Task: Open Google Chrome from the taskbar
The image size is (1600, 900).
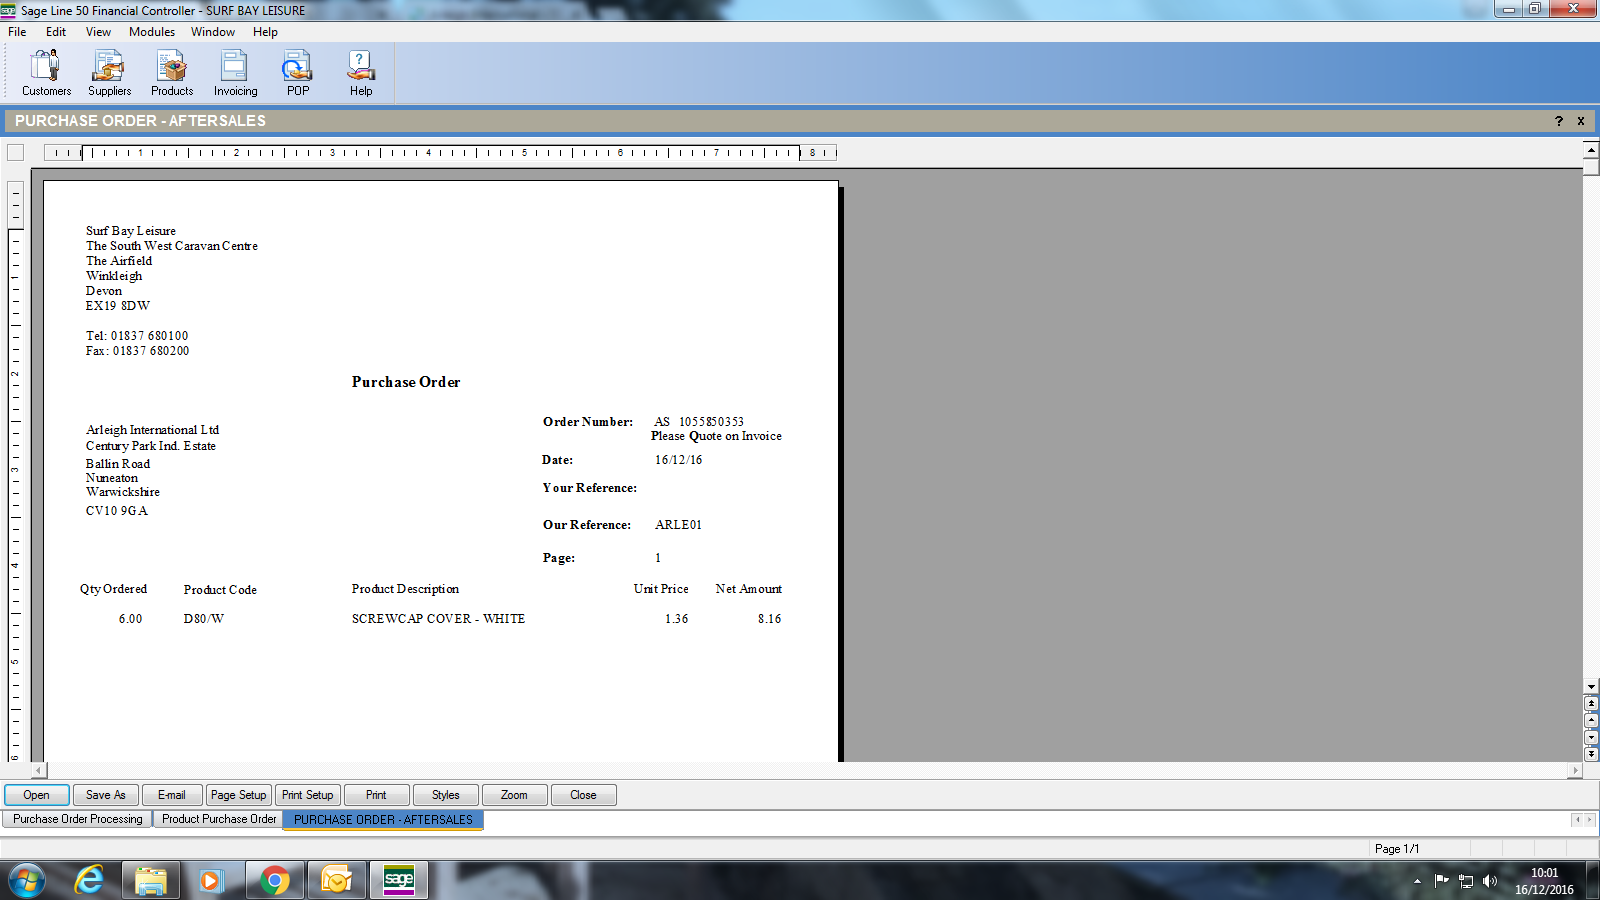Action: click(275, 880)
